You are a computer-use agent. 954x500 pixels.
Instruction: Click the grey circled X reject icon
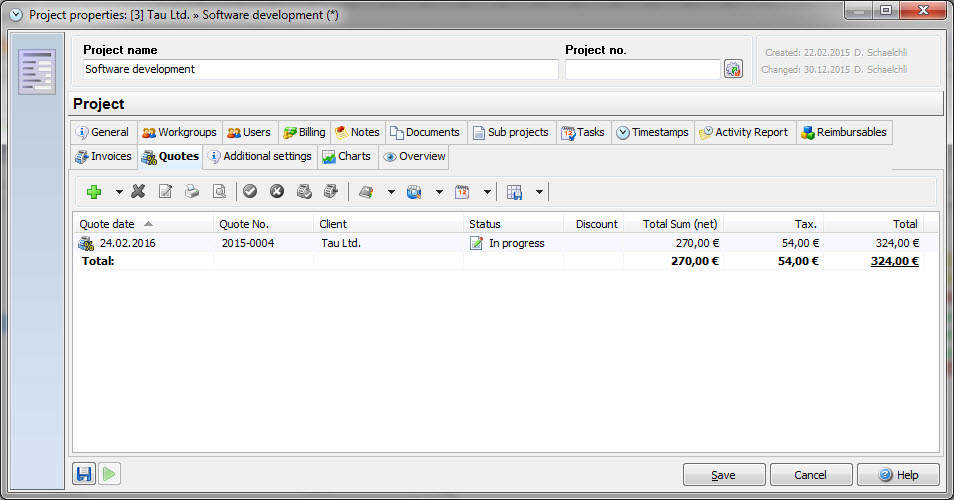tap(277, 192)
